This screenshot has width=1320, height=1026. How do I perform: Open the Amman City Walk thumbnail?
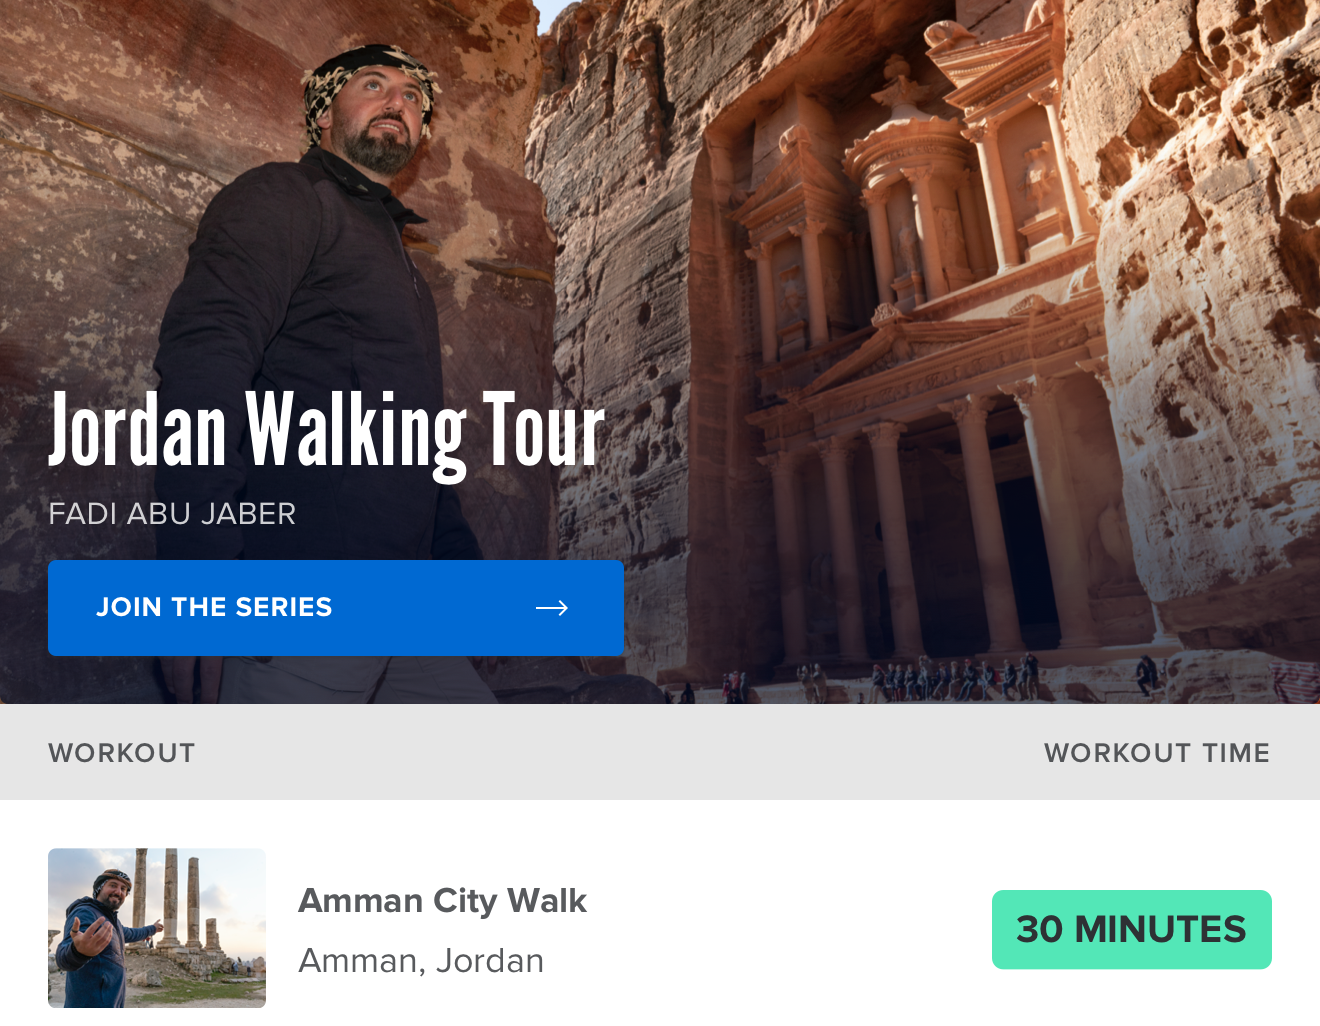[x=157, y=928]
